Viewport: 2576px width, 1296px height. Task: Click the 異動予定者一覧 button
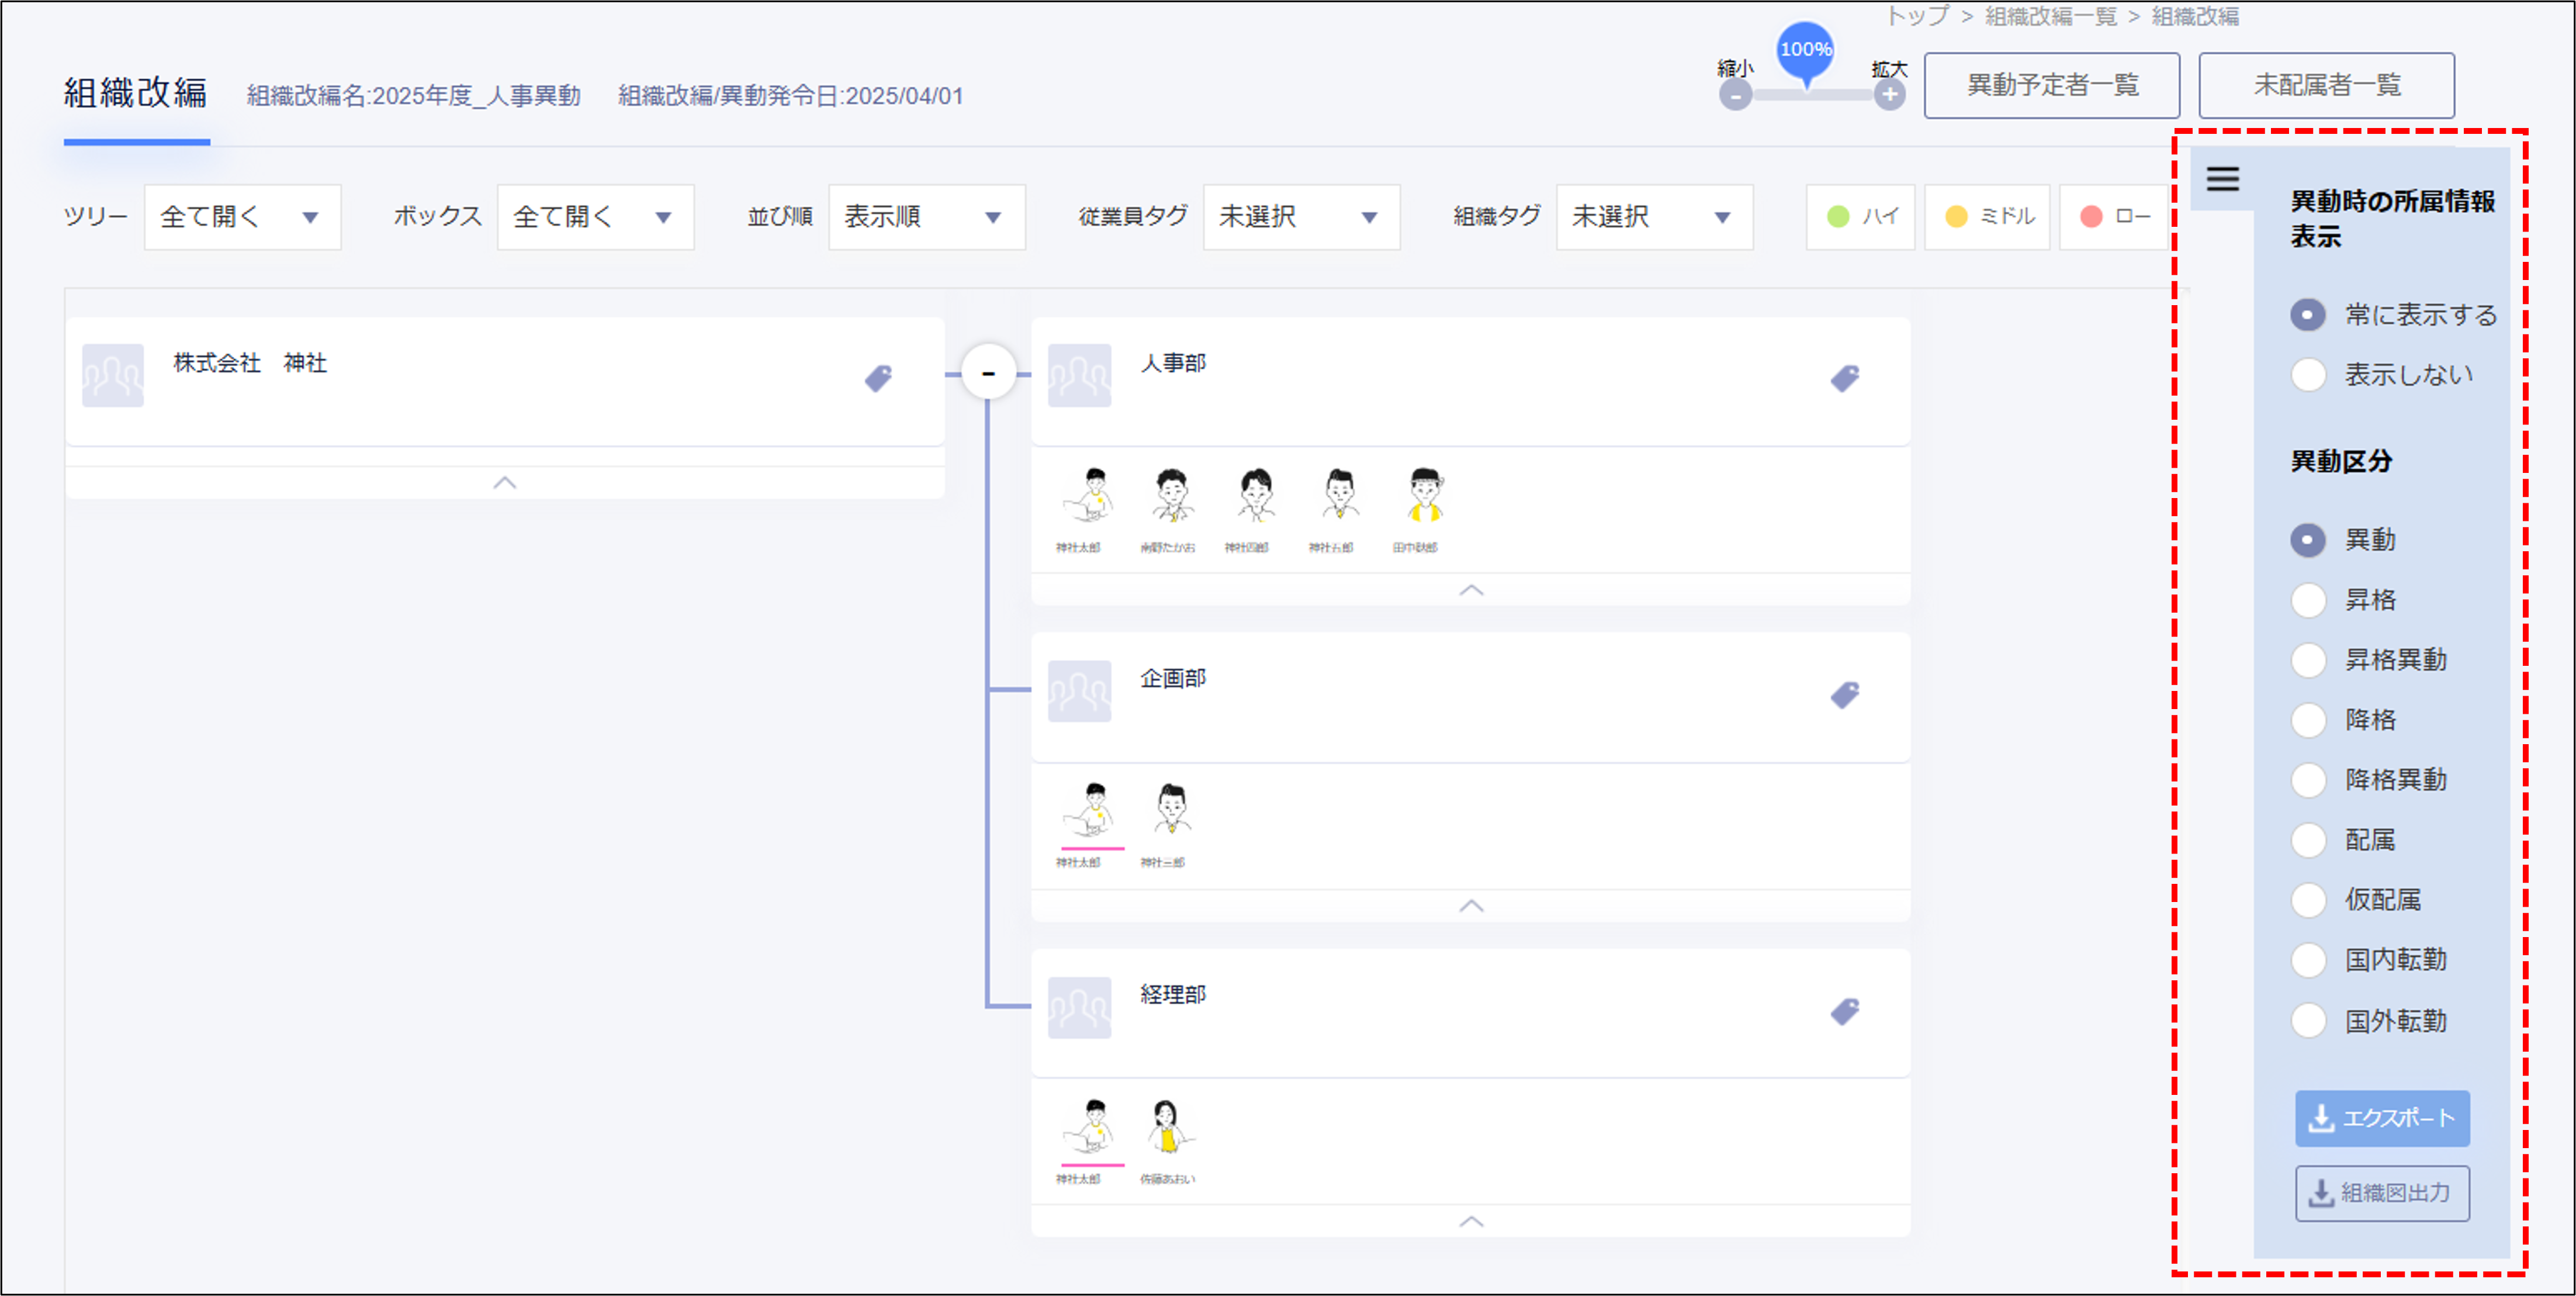pos(2051,86)
